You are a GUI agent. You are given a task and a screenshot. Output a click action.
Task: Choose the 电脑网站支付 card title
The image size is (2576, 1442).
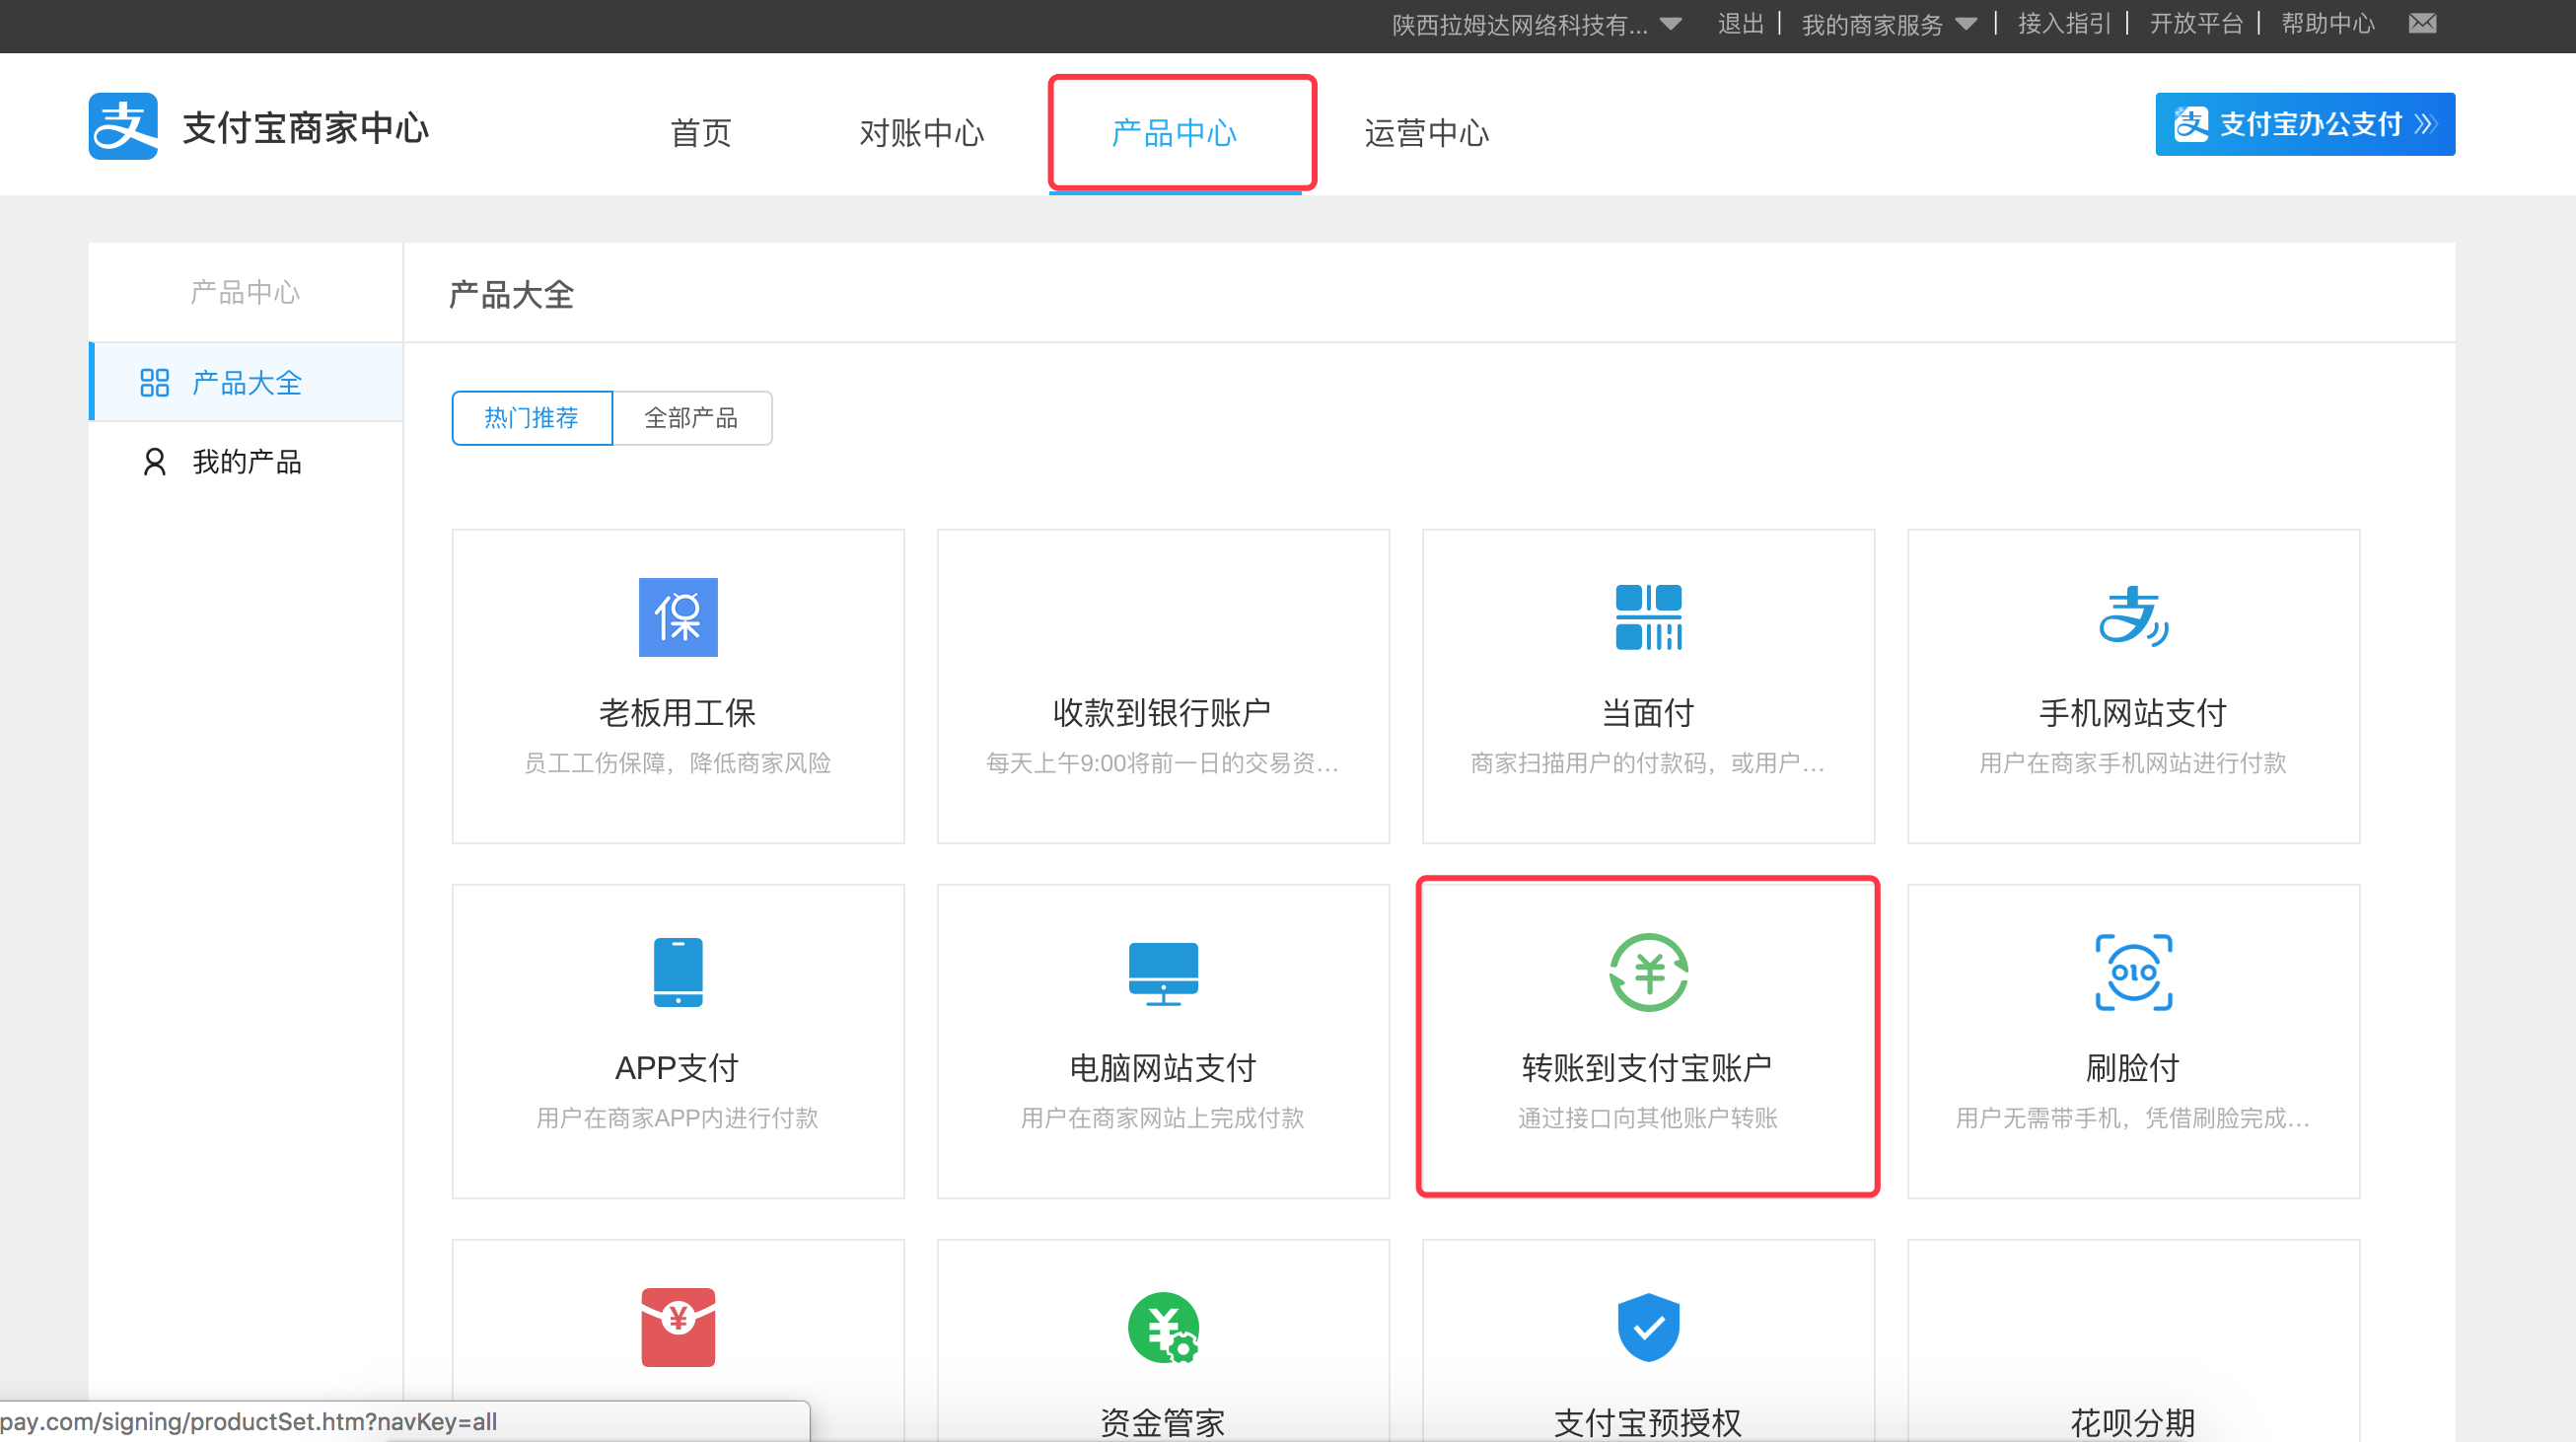pyautogui.click(x=1163, y=1068)
